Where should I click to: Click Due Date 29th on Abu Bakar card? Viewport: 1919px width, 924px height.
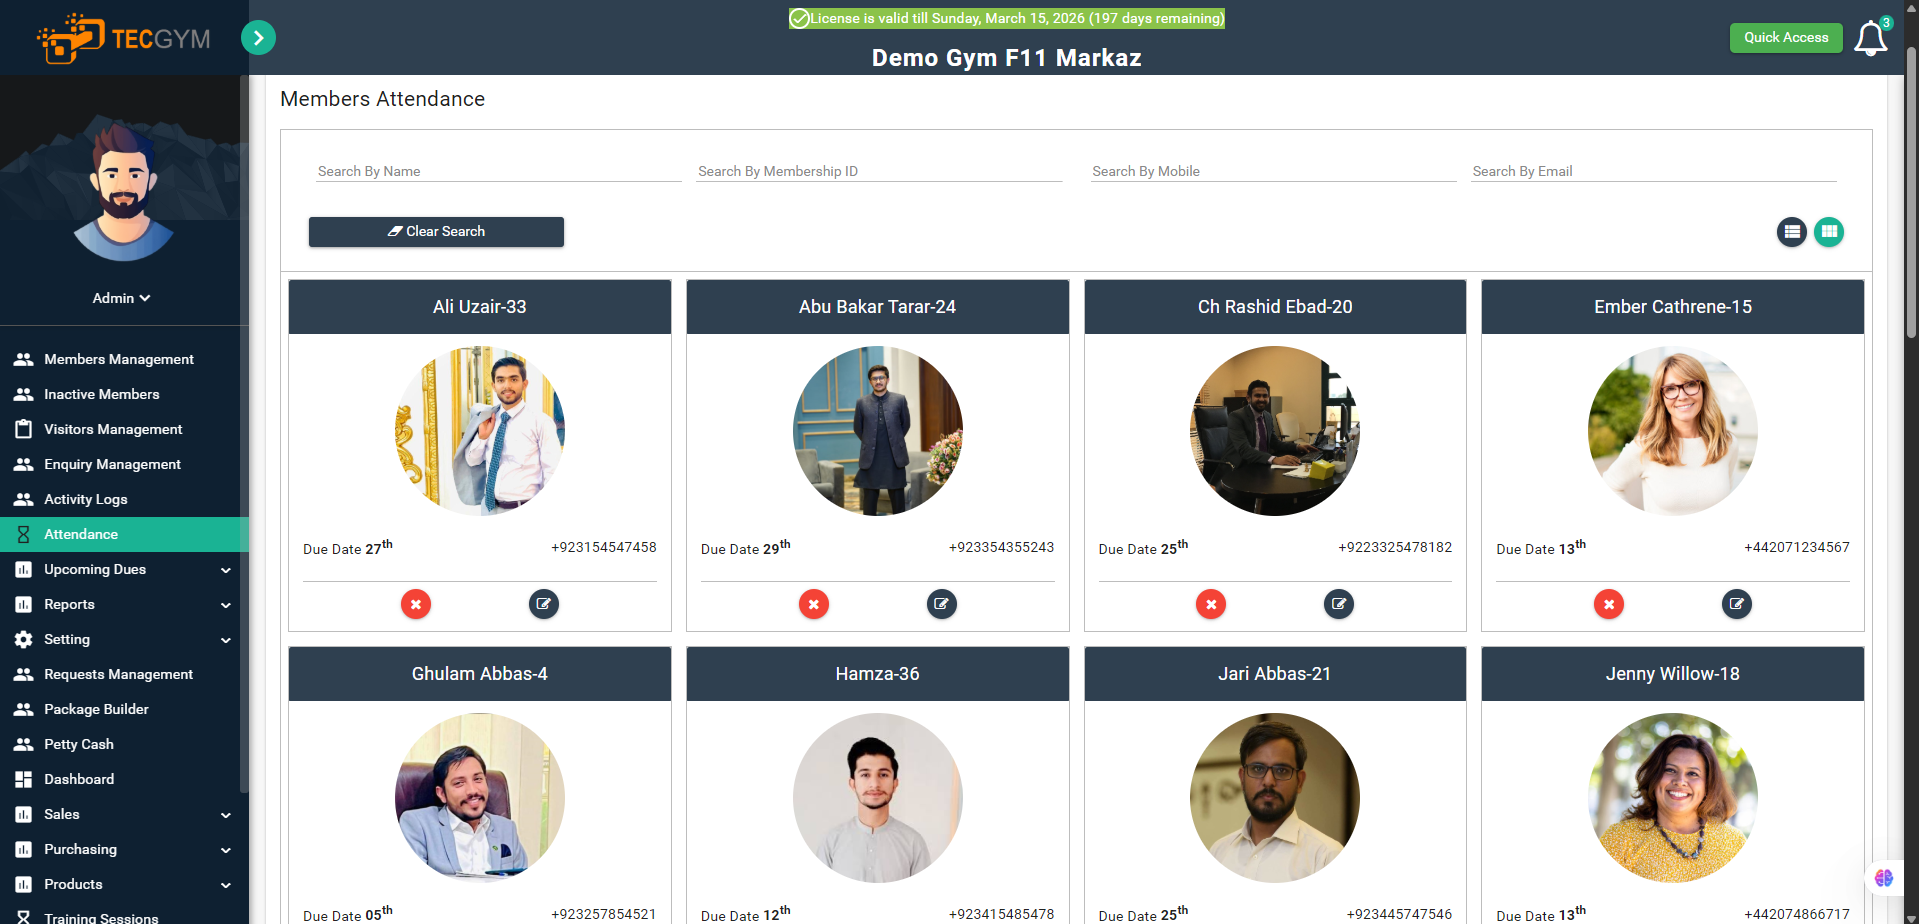point(746,547)
